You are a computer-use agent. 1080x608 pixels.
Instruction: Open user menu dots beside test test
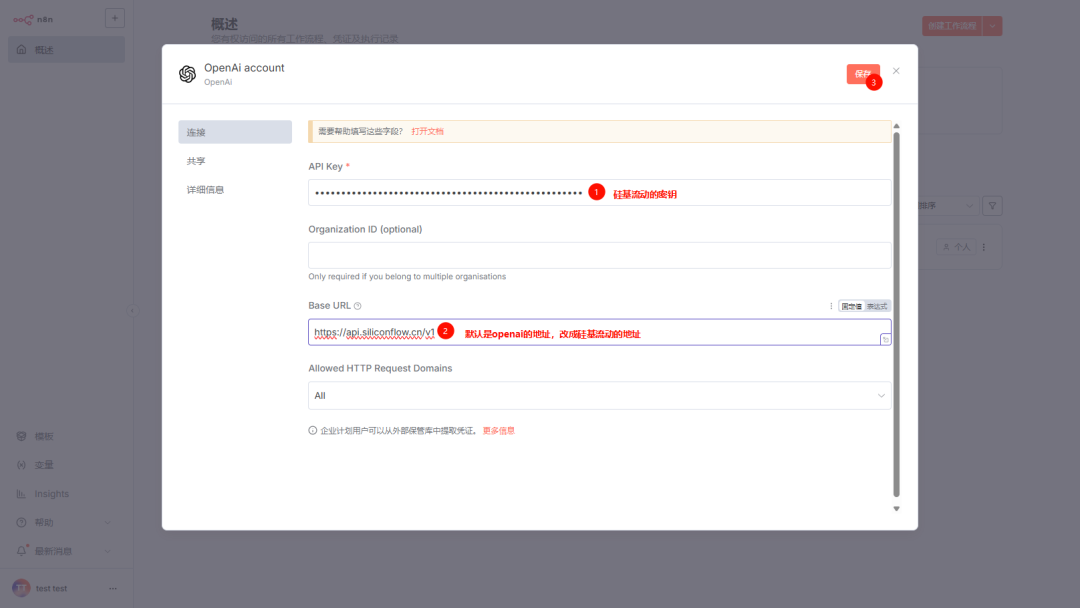(x=113, y=589)
